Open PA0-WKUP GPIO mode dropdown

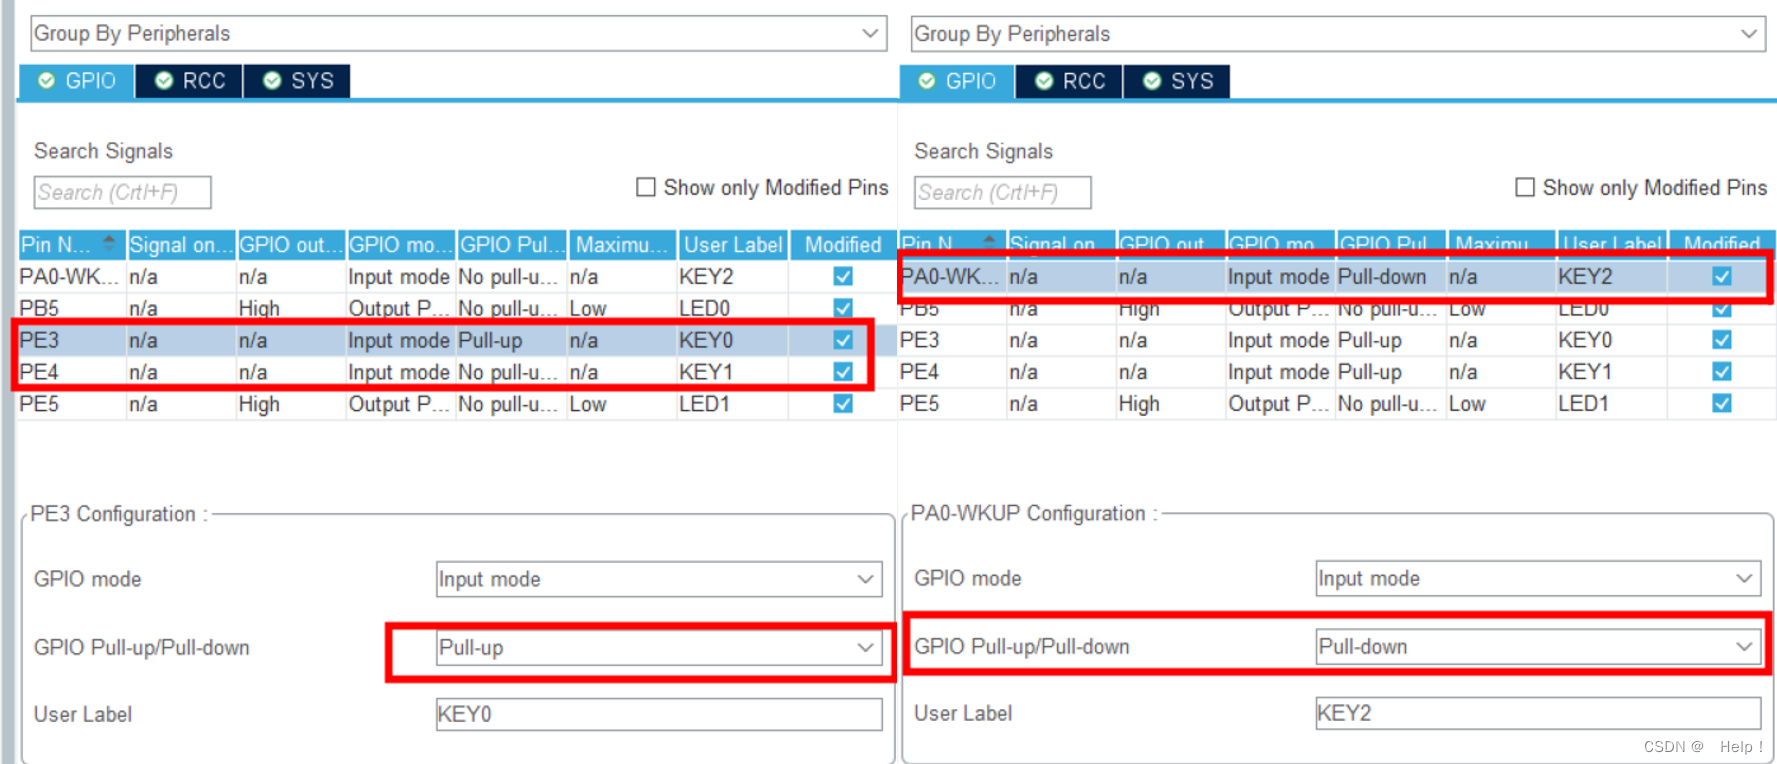(x=1538, y=578)
